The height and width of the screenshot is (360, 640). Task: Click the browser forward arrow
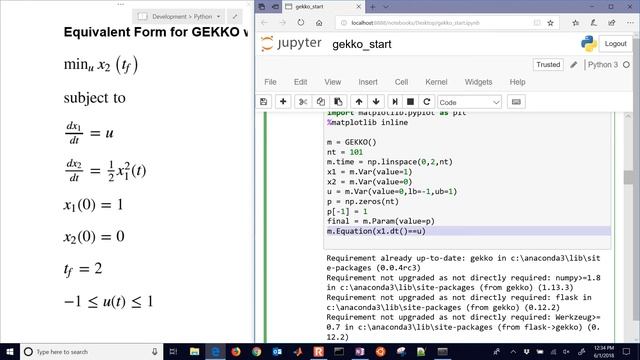pos(282,23)
